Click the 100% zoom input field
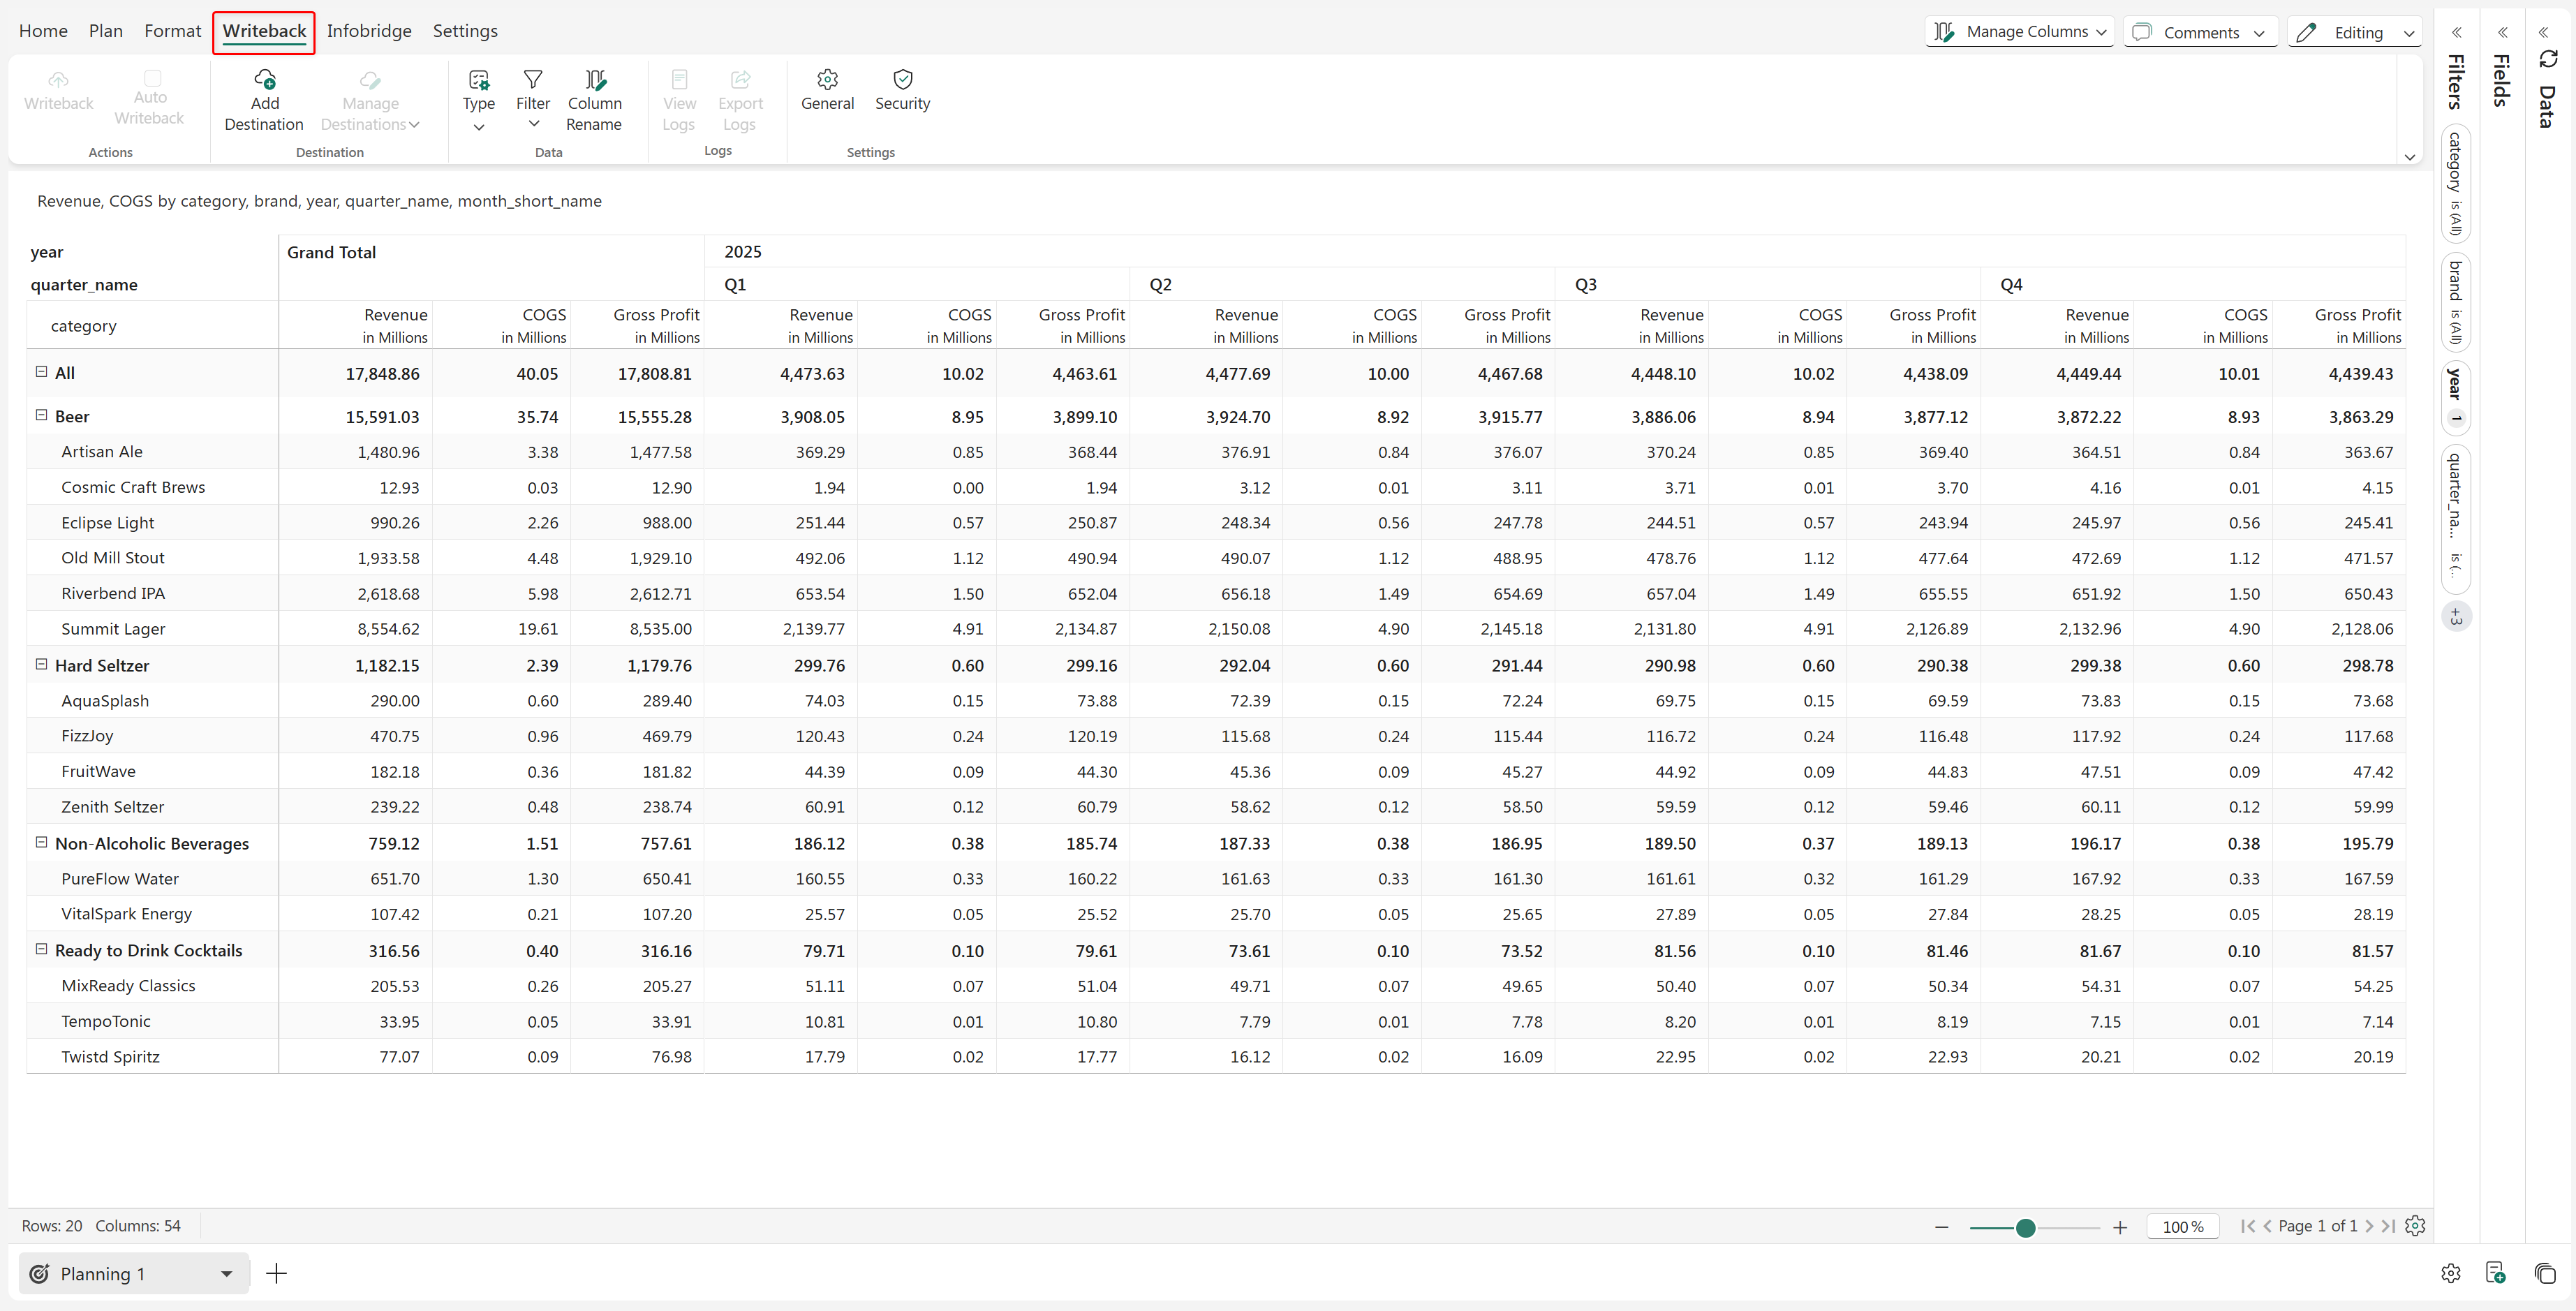 [2182, 1227]
